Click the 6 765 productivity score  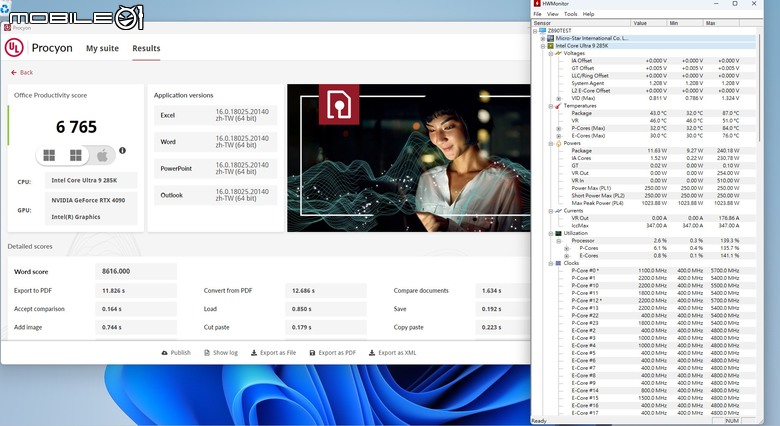click(x=76, y=127)
